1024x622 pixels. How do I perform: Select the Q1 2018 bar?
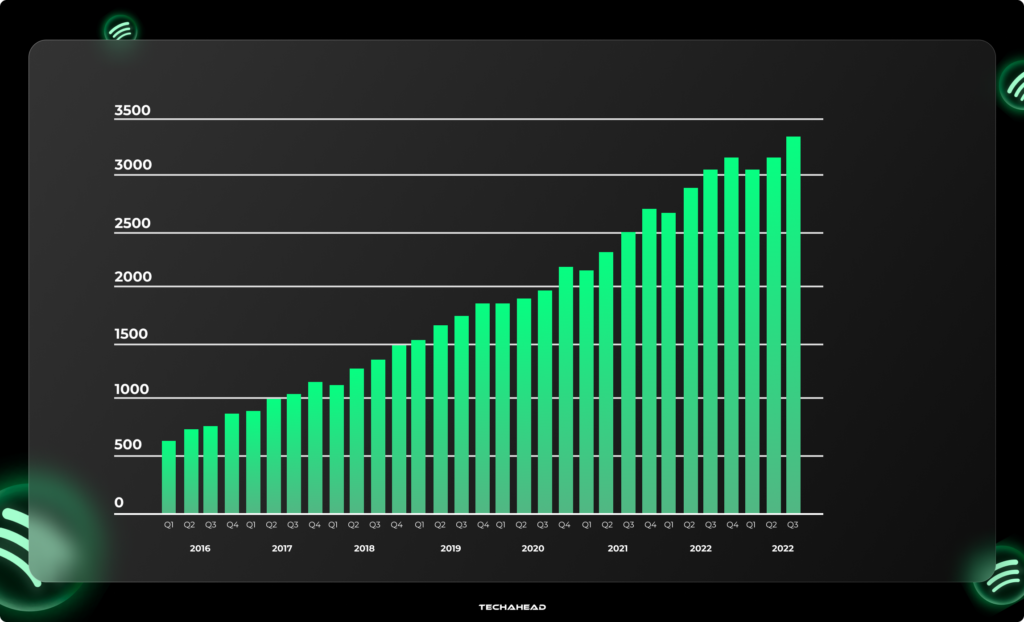coord(336,450)
